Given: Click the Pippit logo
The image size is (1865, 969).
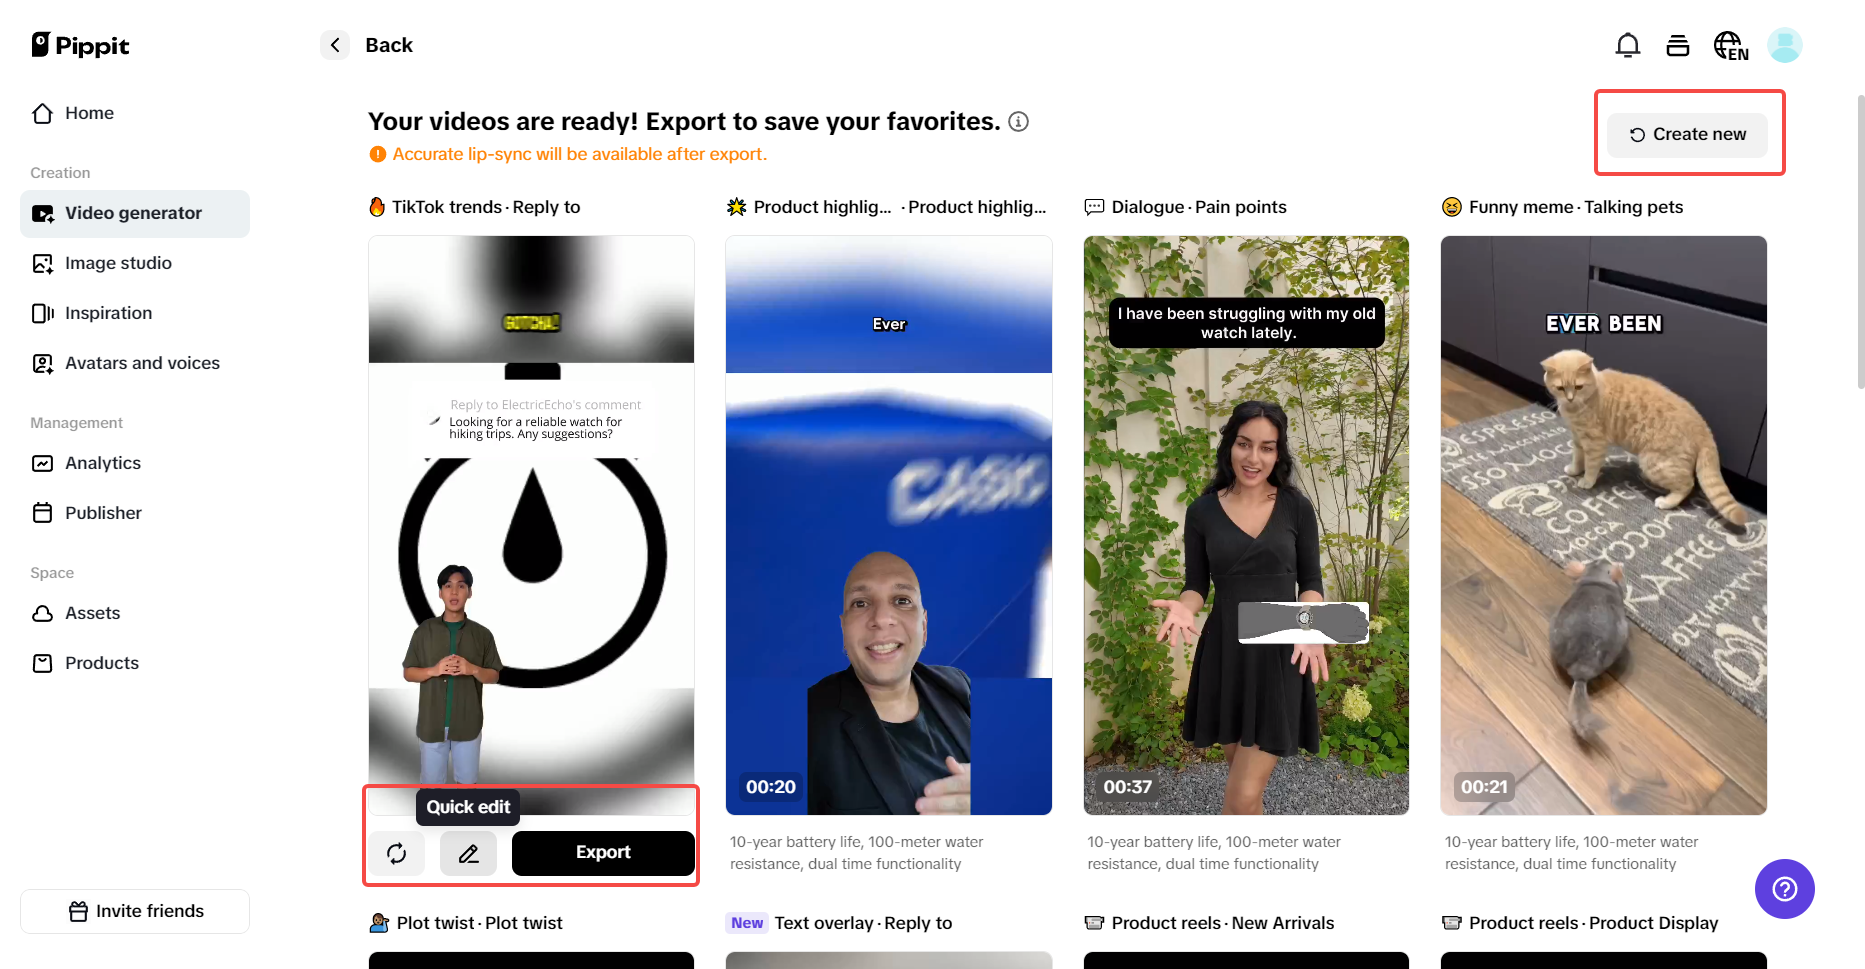Looking at the screenshot, I should 80,45.
